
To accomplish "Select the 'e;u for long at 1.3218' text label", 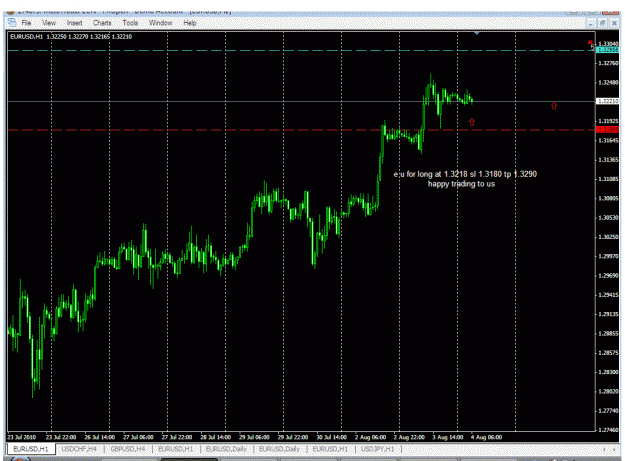I will [465, 174].
